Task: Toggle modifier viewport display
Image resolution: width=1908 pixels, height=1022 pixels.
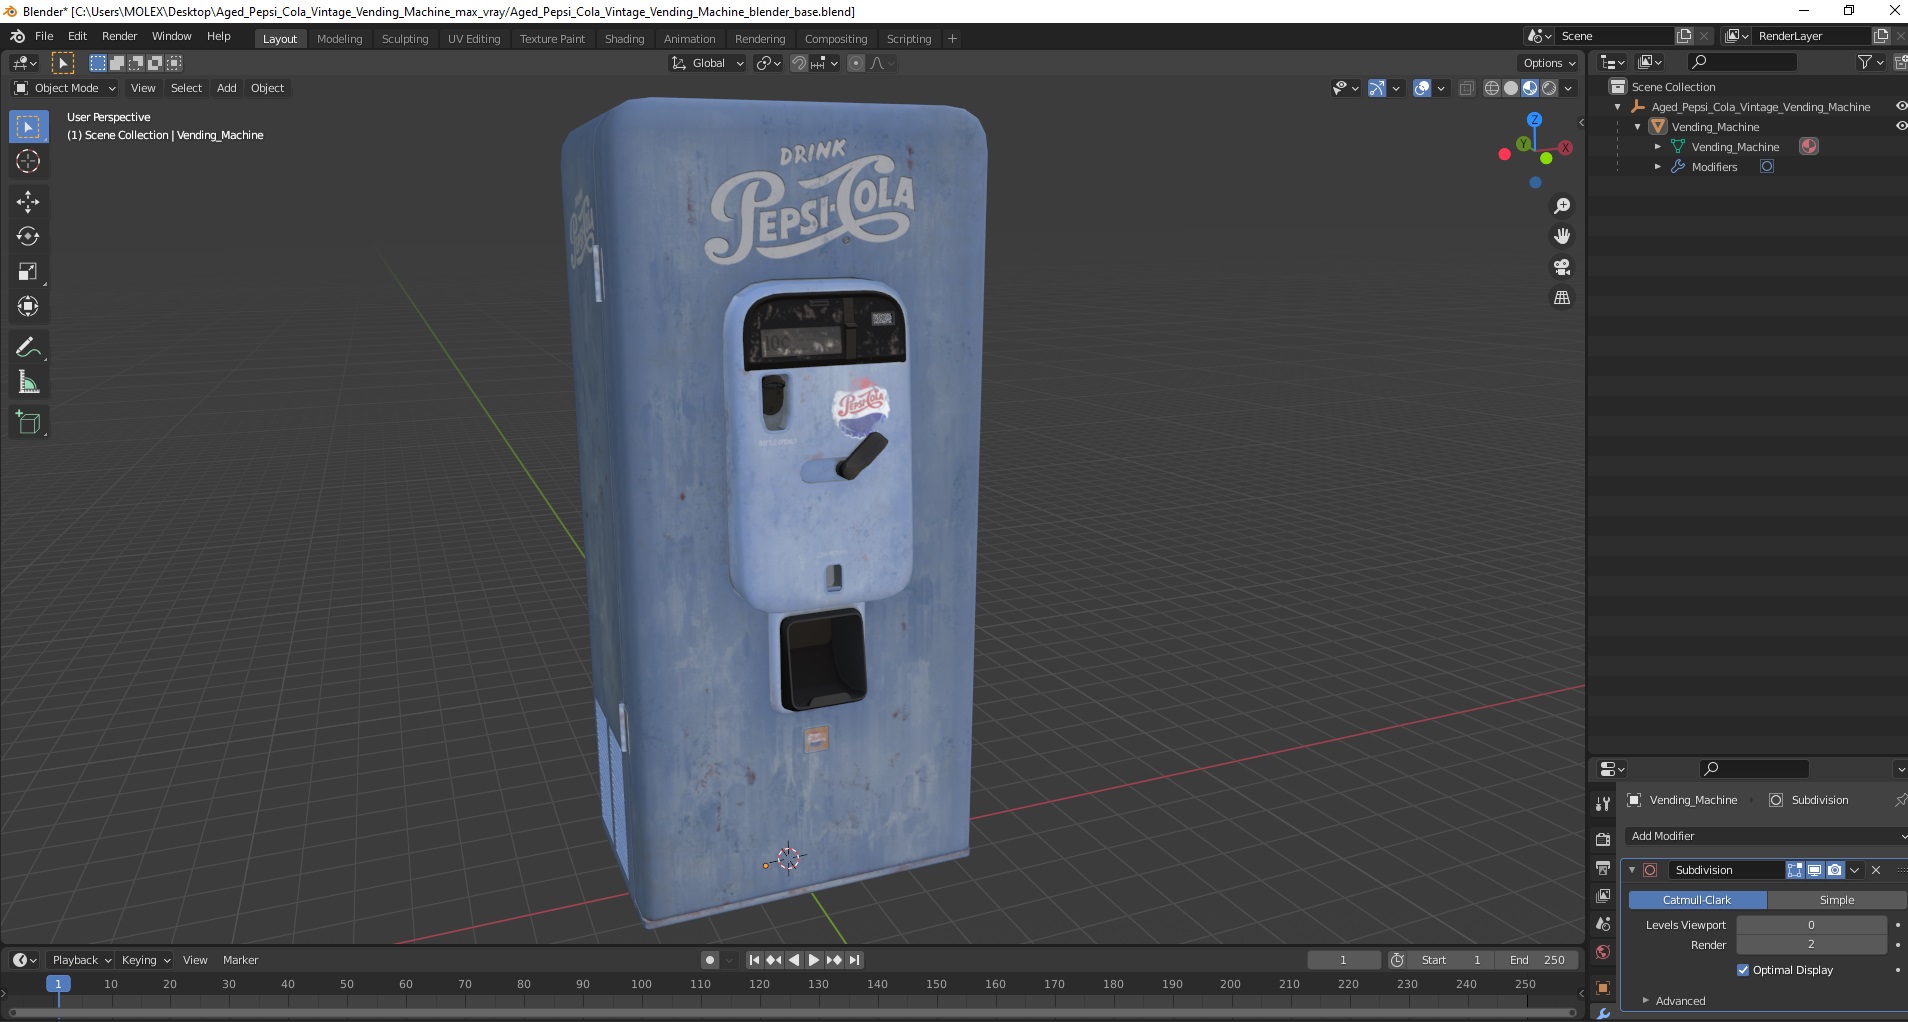Action: [1815, 870]
